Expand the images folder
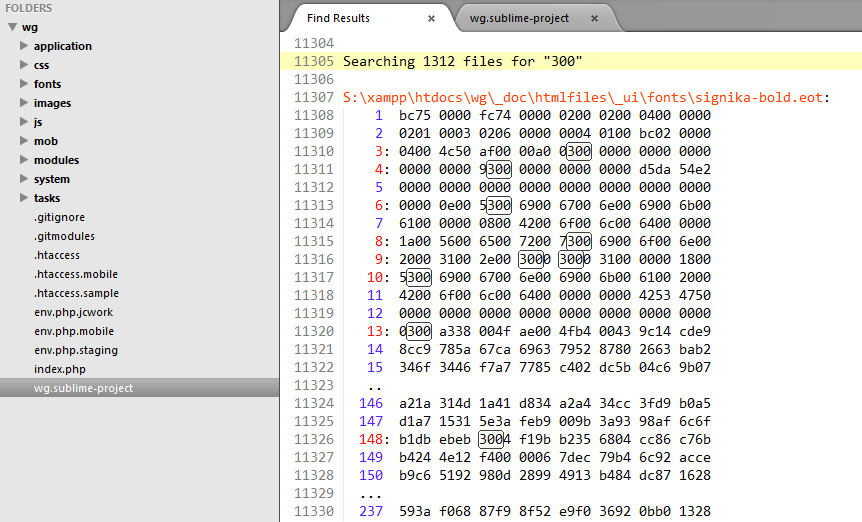This screenshot has height=522, width=862. 25,103
